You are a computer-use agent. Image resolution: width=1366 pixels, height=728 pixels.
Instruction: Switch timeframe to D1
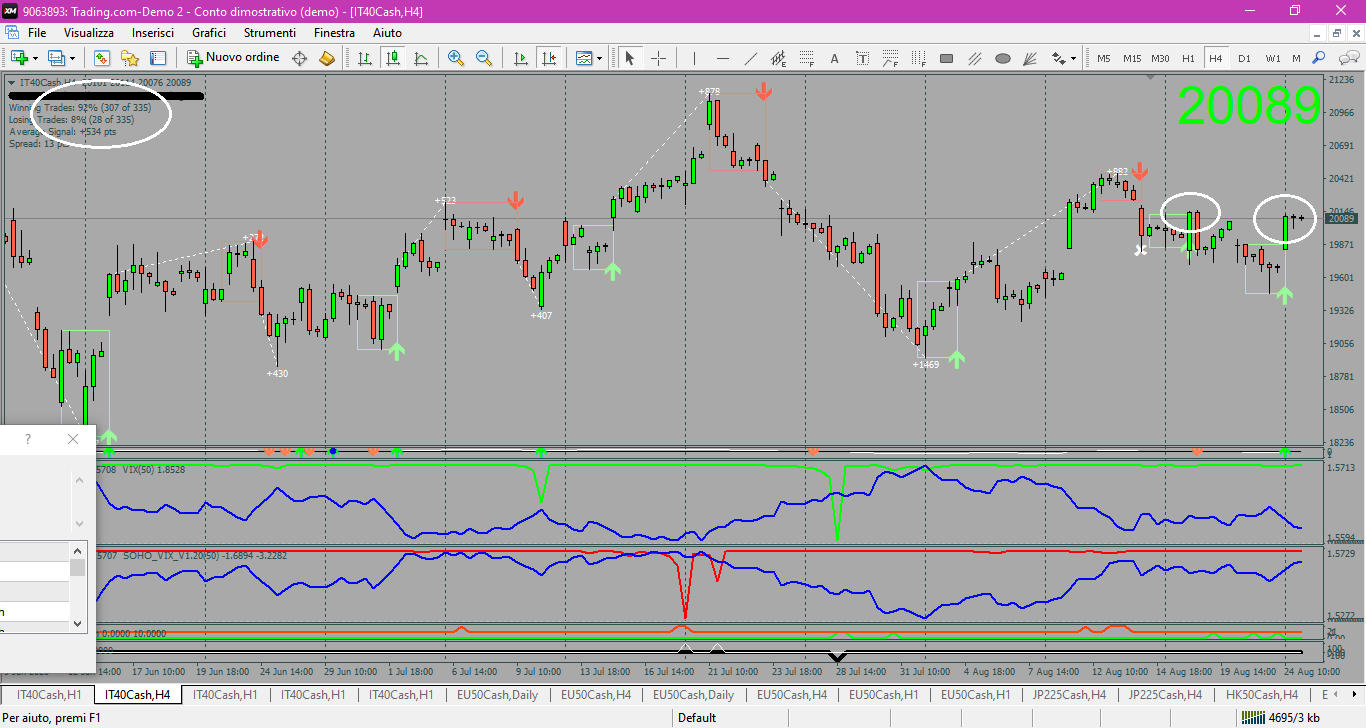click(1244, 58)
